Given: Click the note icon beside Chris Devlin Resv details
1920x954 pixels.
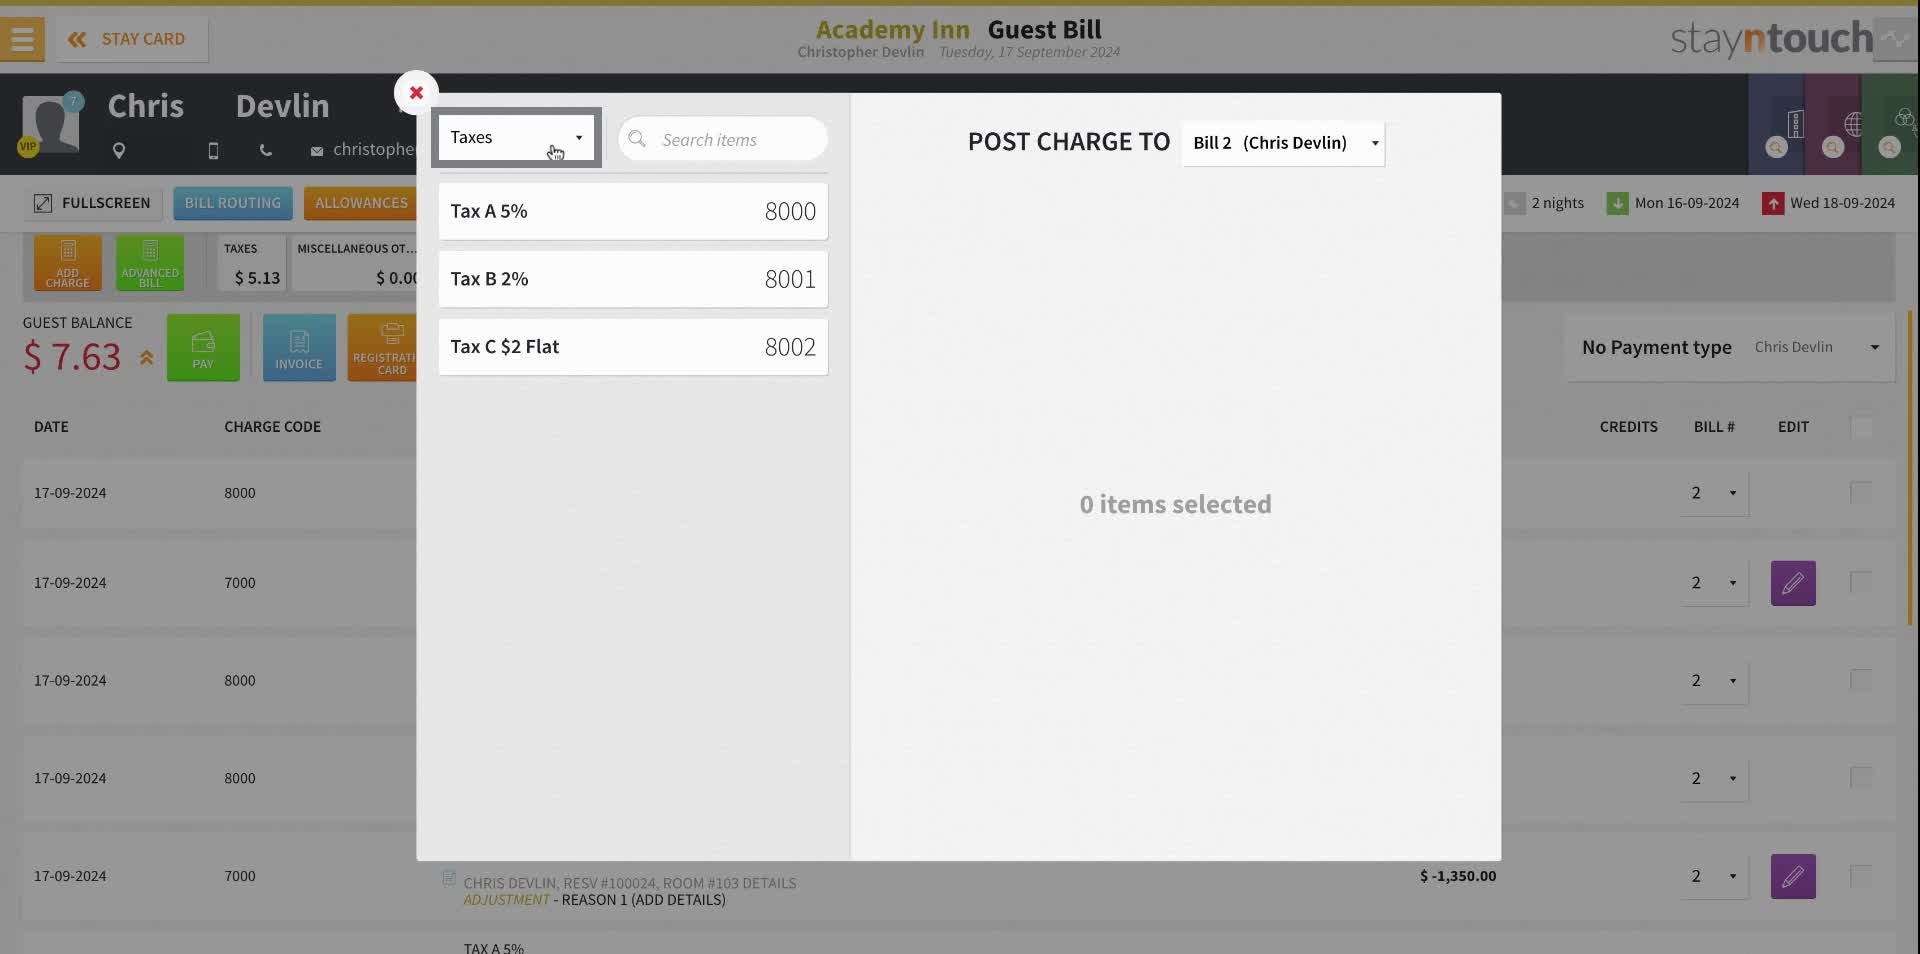Looking at the screenshot, I should tap(449, 878).
